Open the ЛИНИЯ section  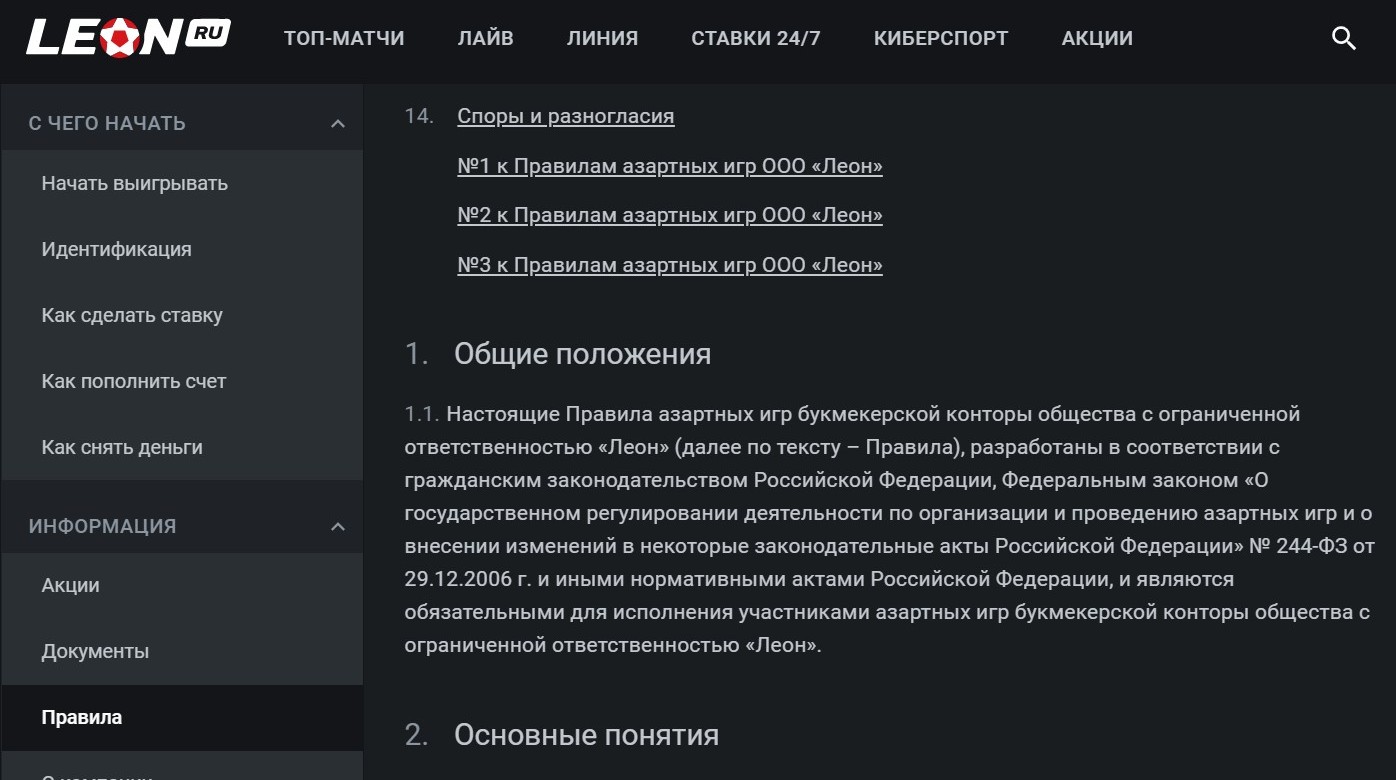(x=602, y=39)
